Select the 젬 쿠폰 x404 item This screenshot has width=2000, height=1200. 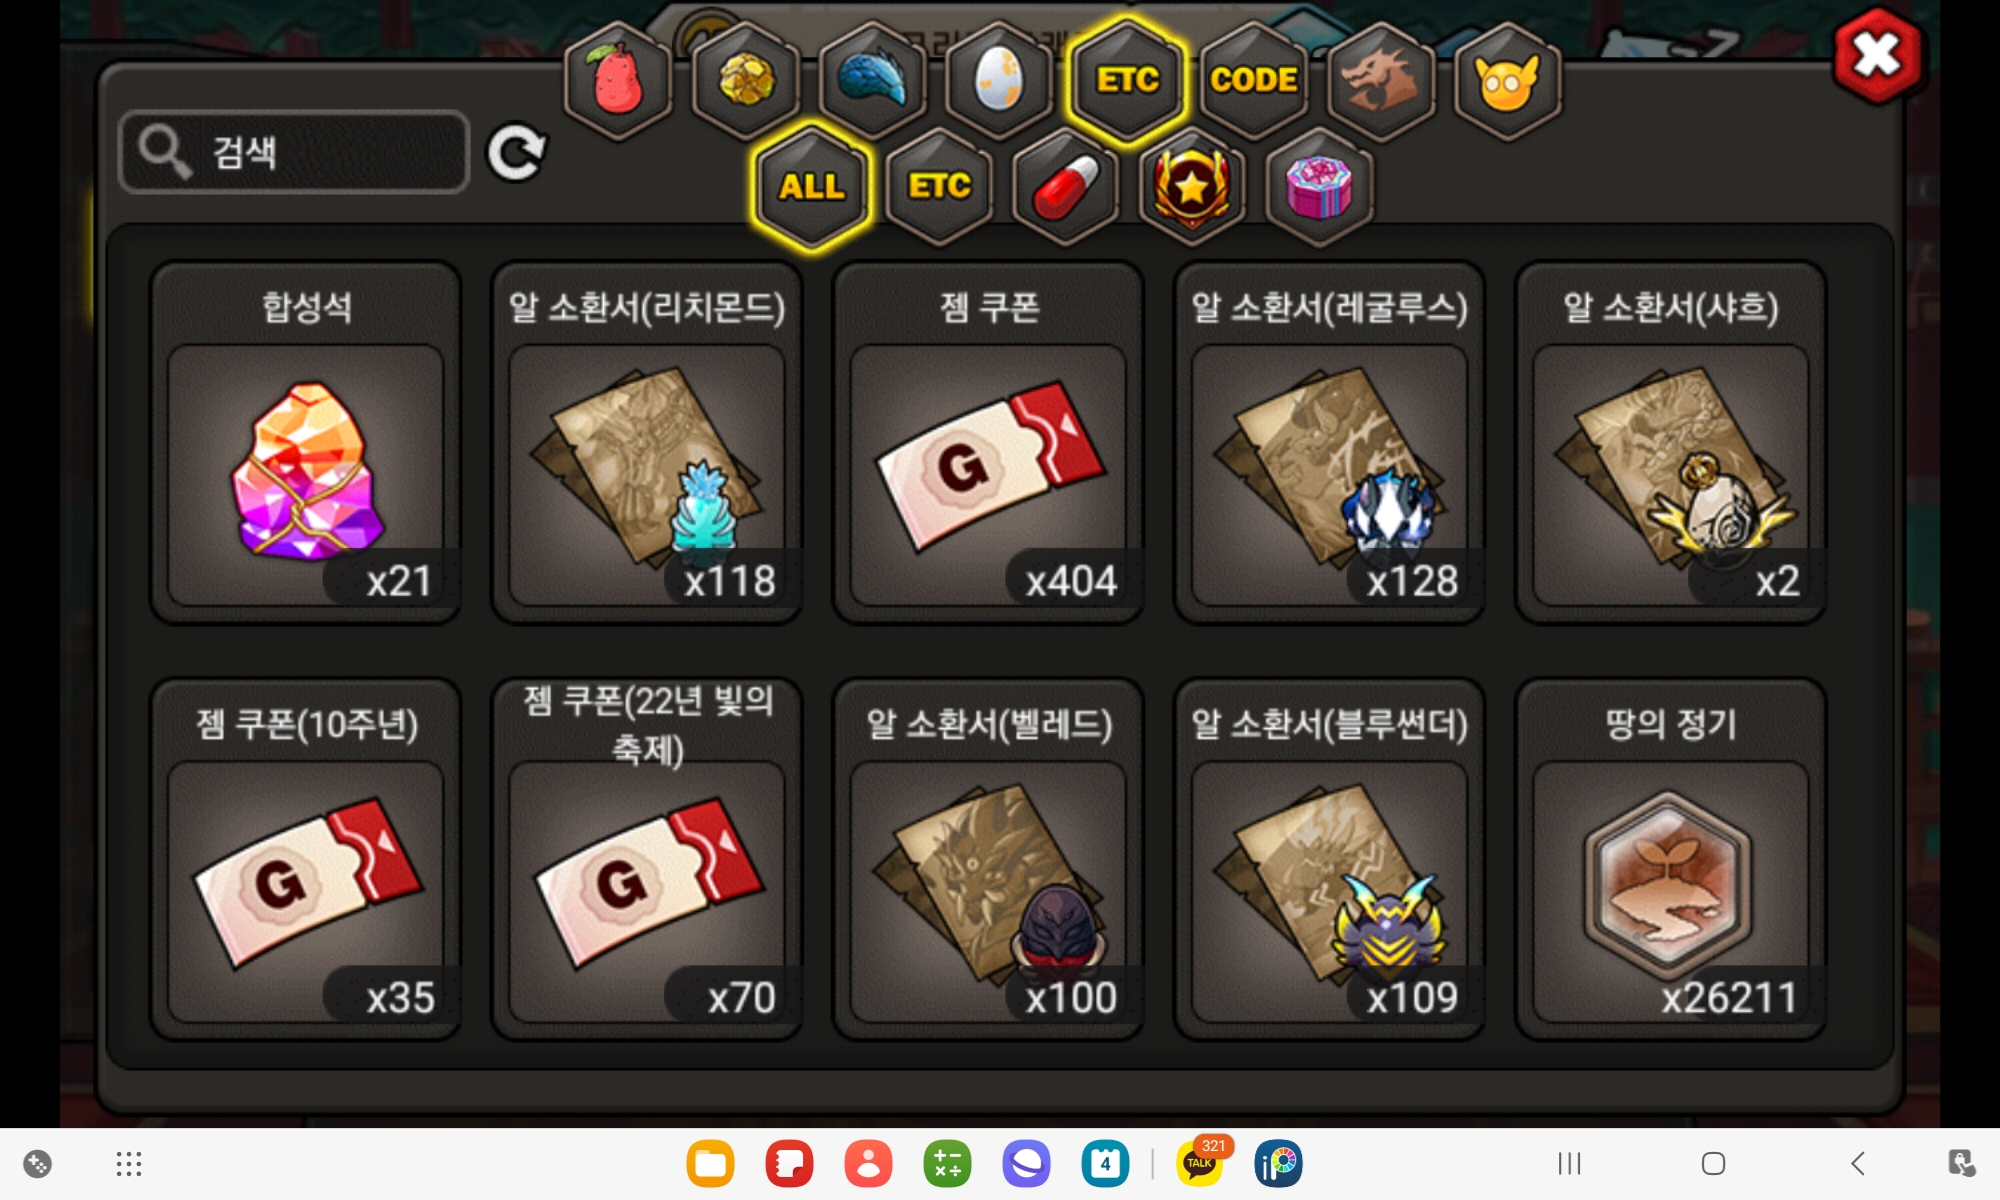[988, 443]
